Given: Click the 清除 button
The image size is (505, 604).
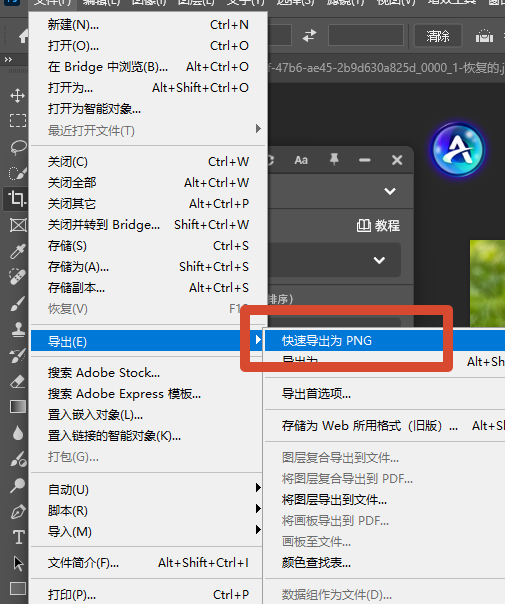Looking at the screenshot, I should [438, 36].
